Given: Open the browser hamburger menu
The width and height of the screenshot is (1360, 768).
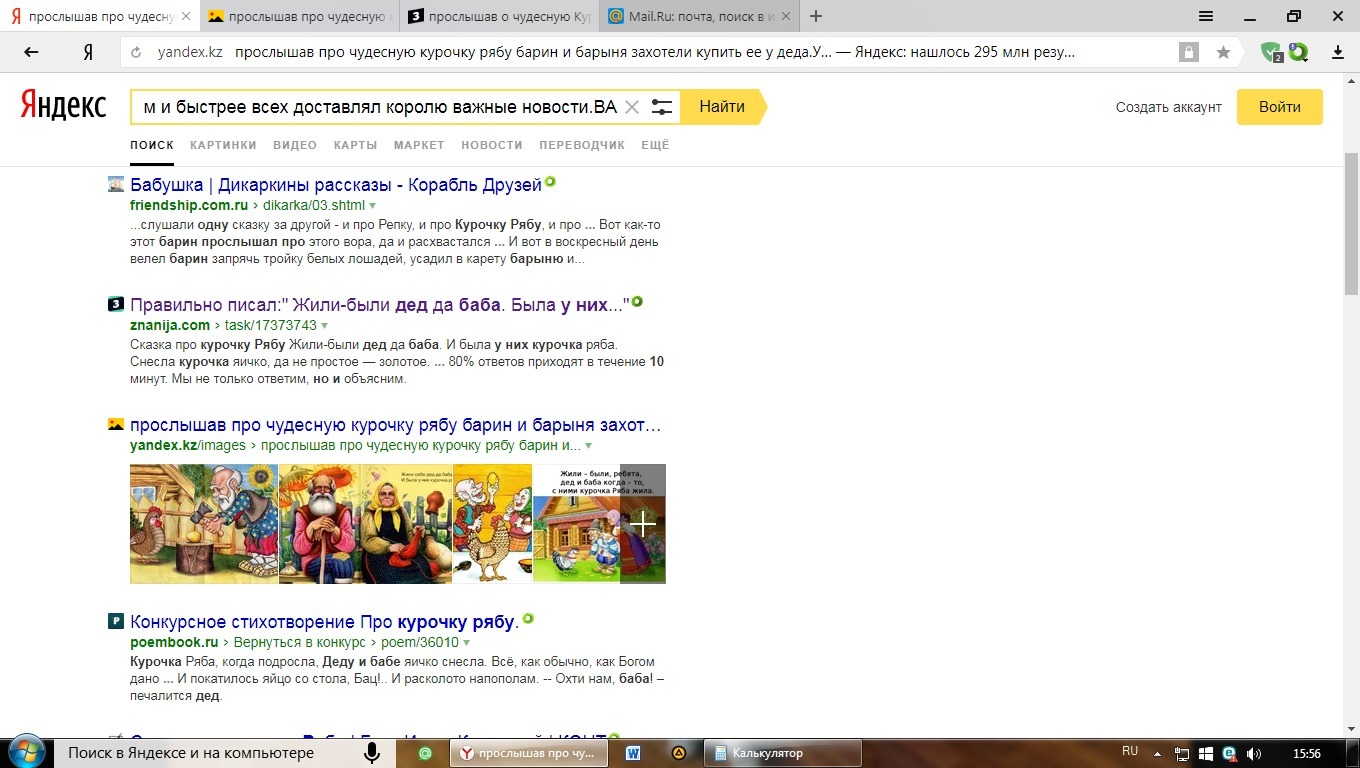Looking at the screenshot, I should point(1207,16).
